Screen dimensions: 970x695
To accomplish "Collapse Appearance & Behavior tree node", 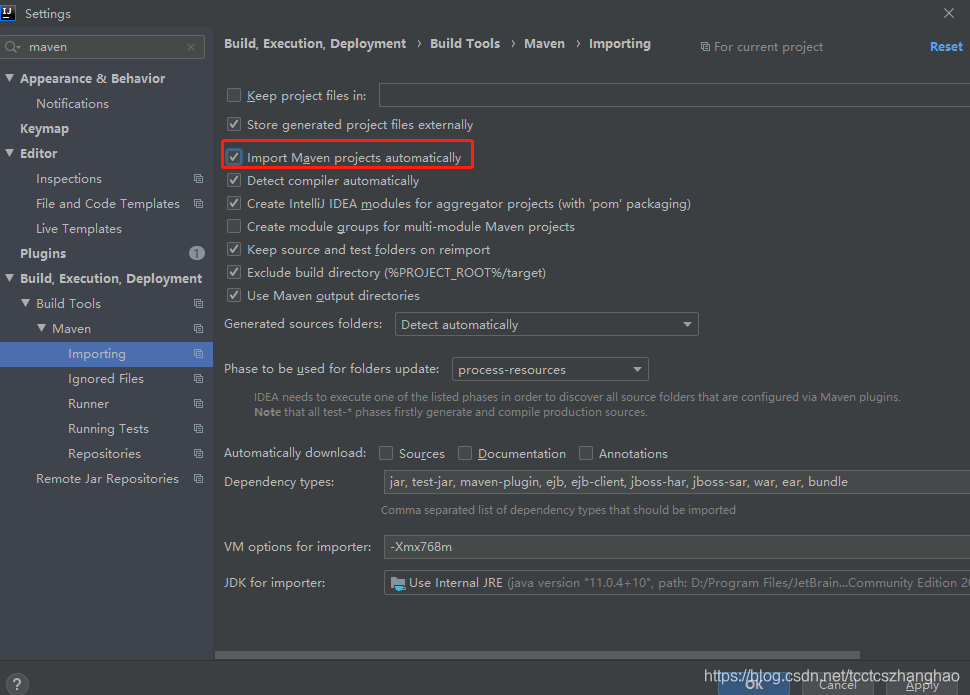I will pyautogui.click(x=9, y=78).
